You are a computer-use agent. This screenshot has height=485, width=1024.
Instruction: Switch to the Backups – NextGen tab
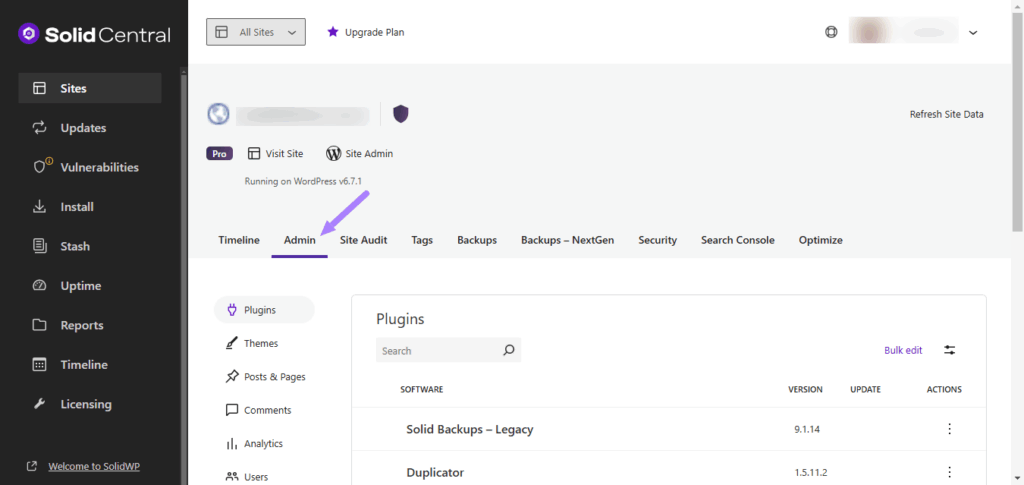[x=567, y=240]
